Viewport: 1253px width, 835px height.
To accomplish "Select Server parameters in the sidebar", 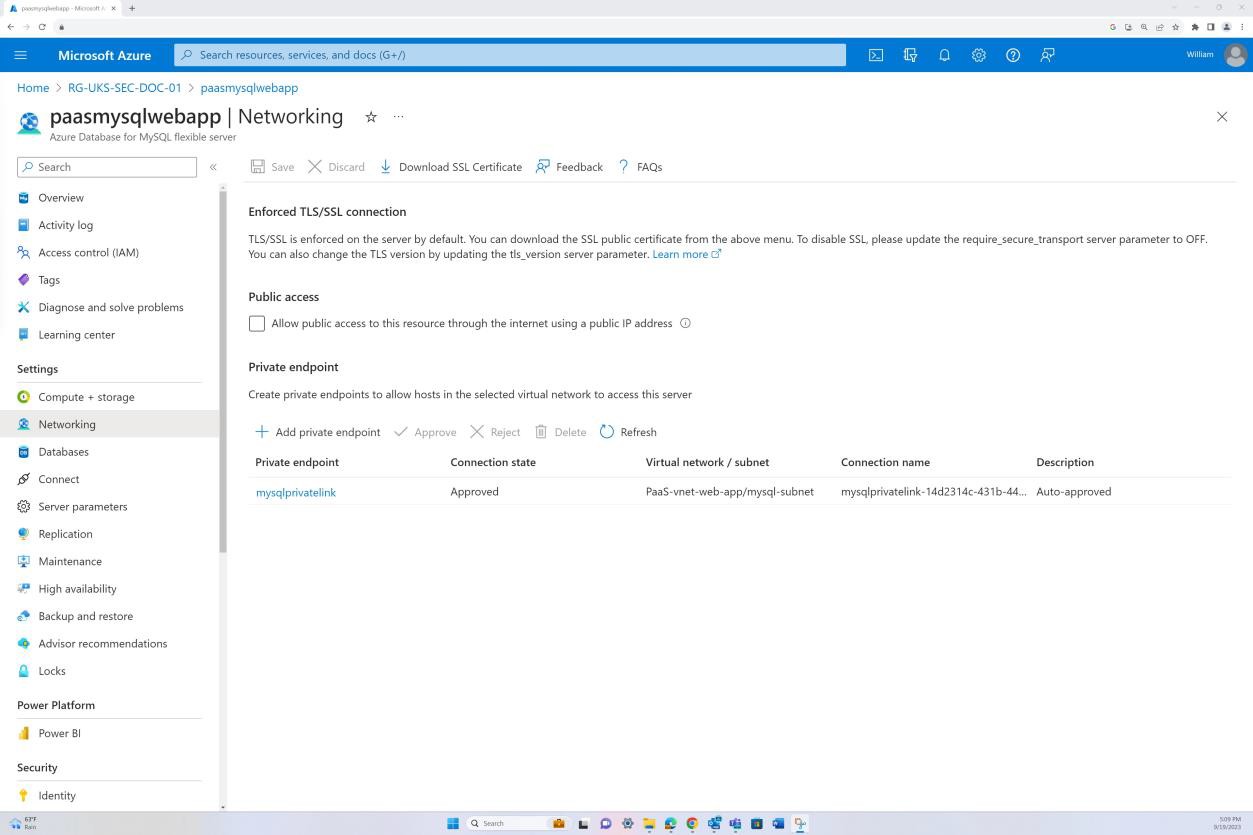I will (x=82, y=506).
